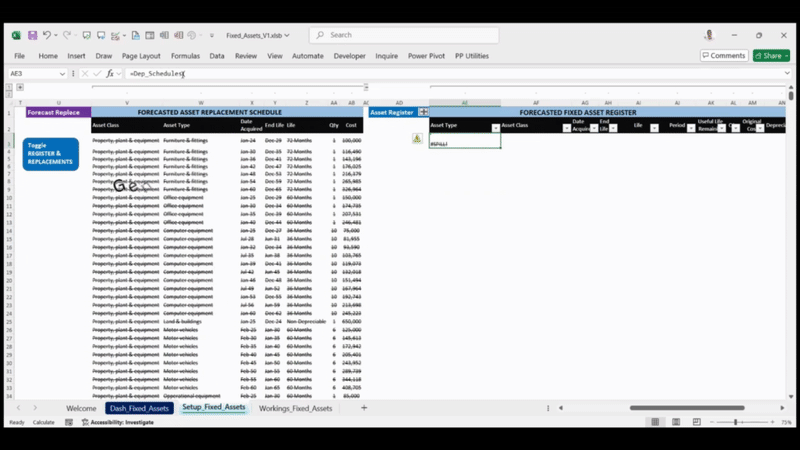Open the Customize Quick Access Toolbar dropdown
The height and width of the screenshot is (450, 800).
tap(212, 35)
